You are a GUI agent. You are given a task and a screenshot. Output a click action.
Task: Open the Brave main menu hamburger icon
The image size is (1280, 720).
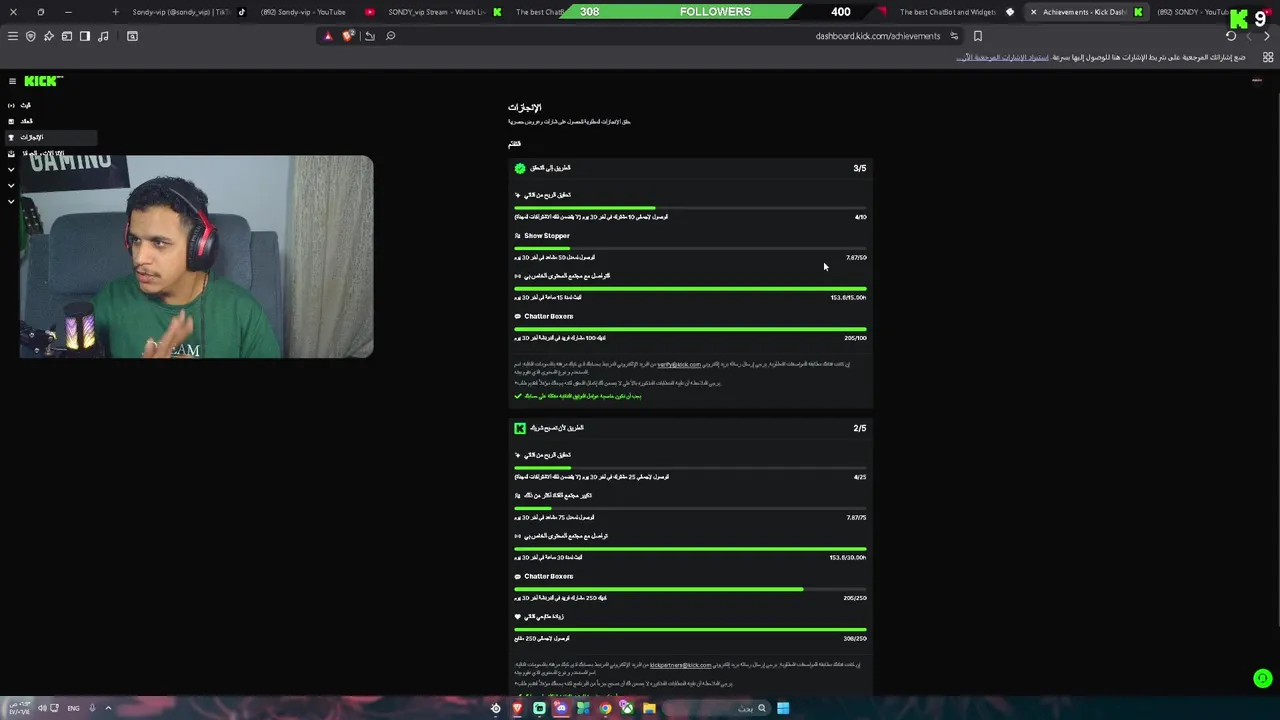(x=13, y=36)
